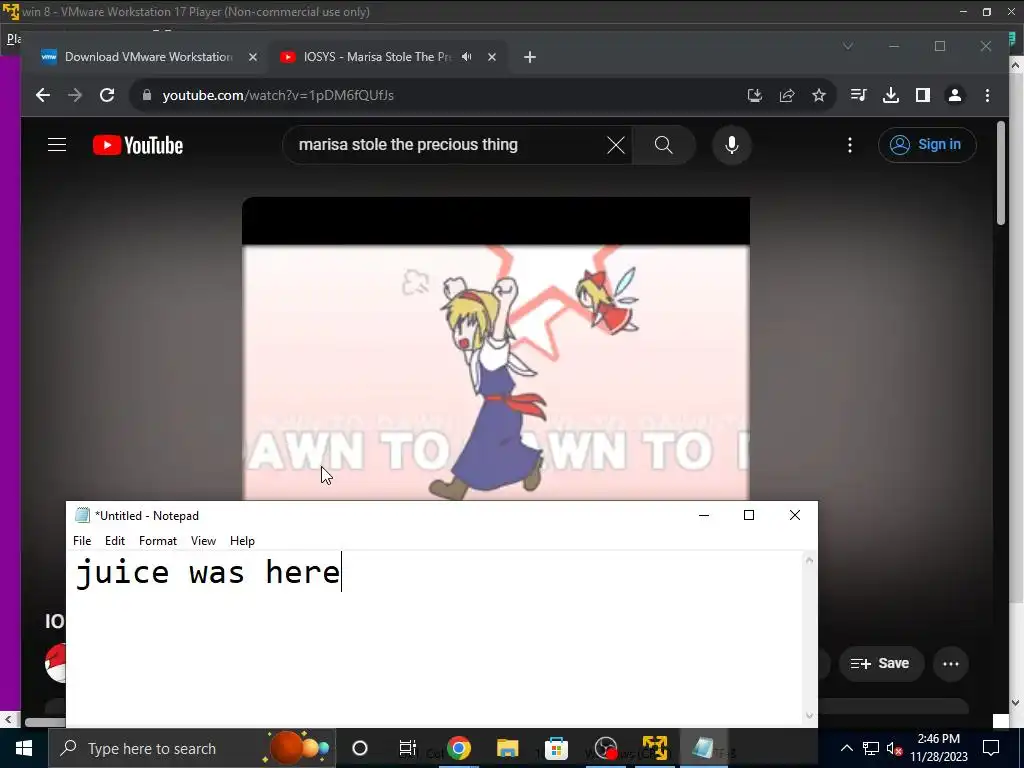Clear the YouTube search text
The image size is (1024, 768).
(x=616, y=145)
